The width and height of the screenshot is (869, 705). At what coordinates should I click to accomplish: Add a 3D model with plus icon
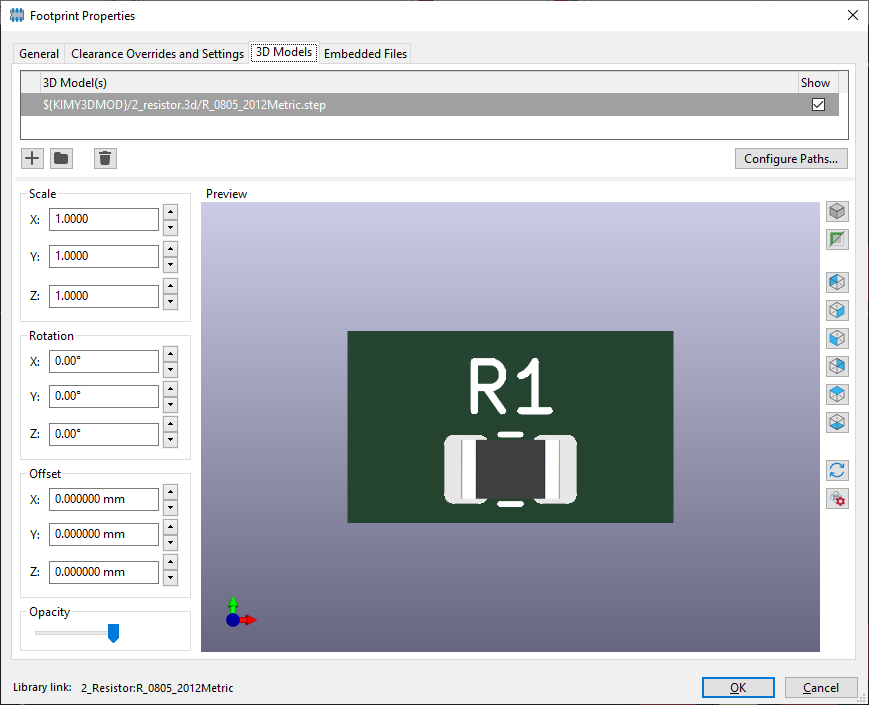coord(32,158)
